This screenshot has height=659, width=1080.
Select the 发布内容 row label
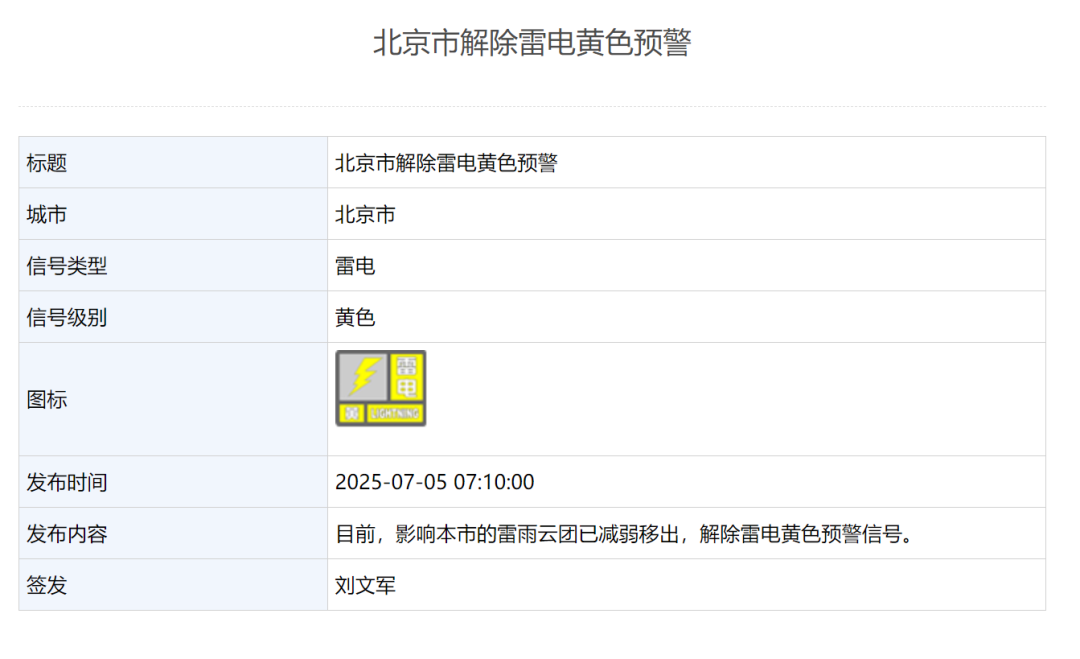(67, 534)
